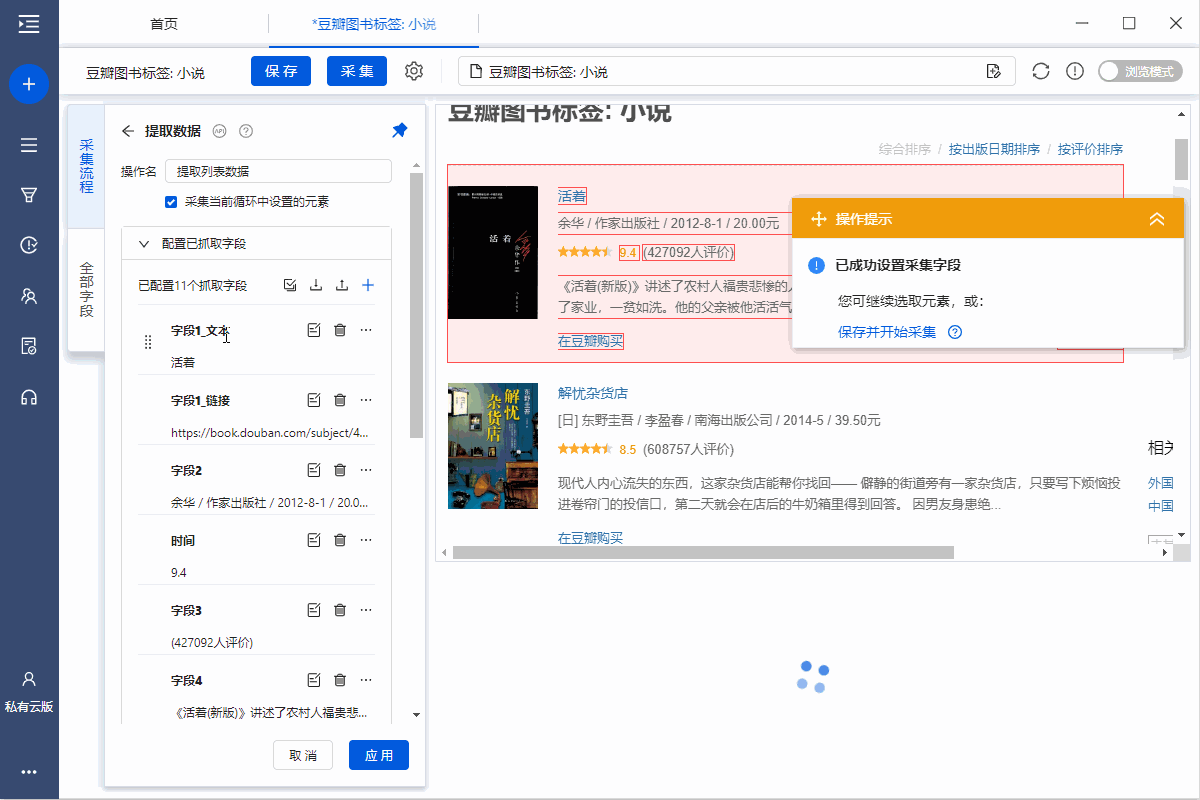Image resolution: width=1200 pixels, height=800 pixels.
Task: Click the 应用 button
Action: (x=379, y=755)
